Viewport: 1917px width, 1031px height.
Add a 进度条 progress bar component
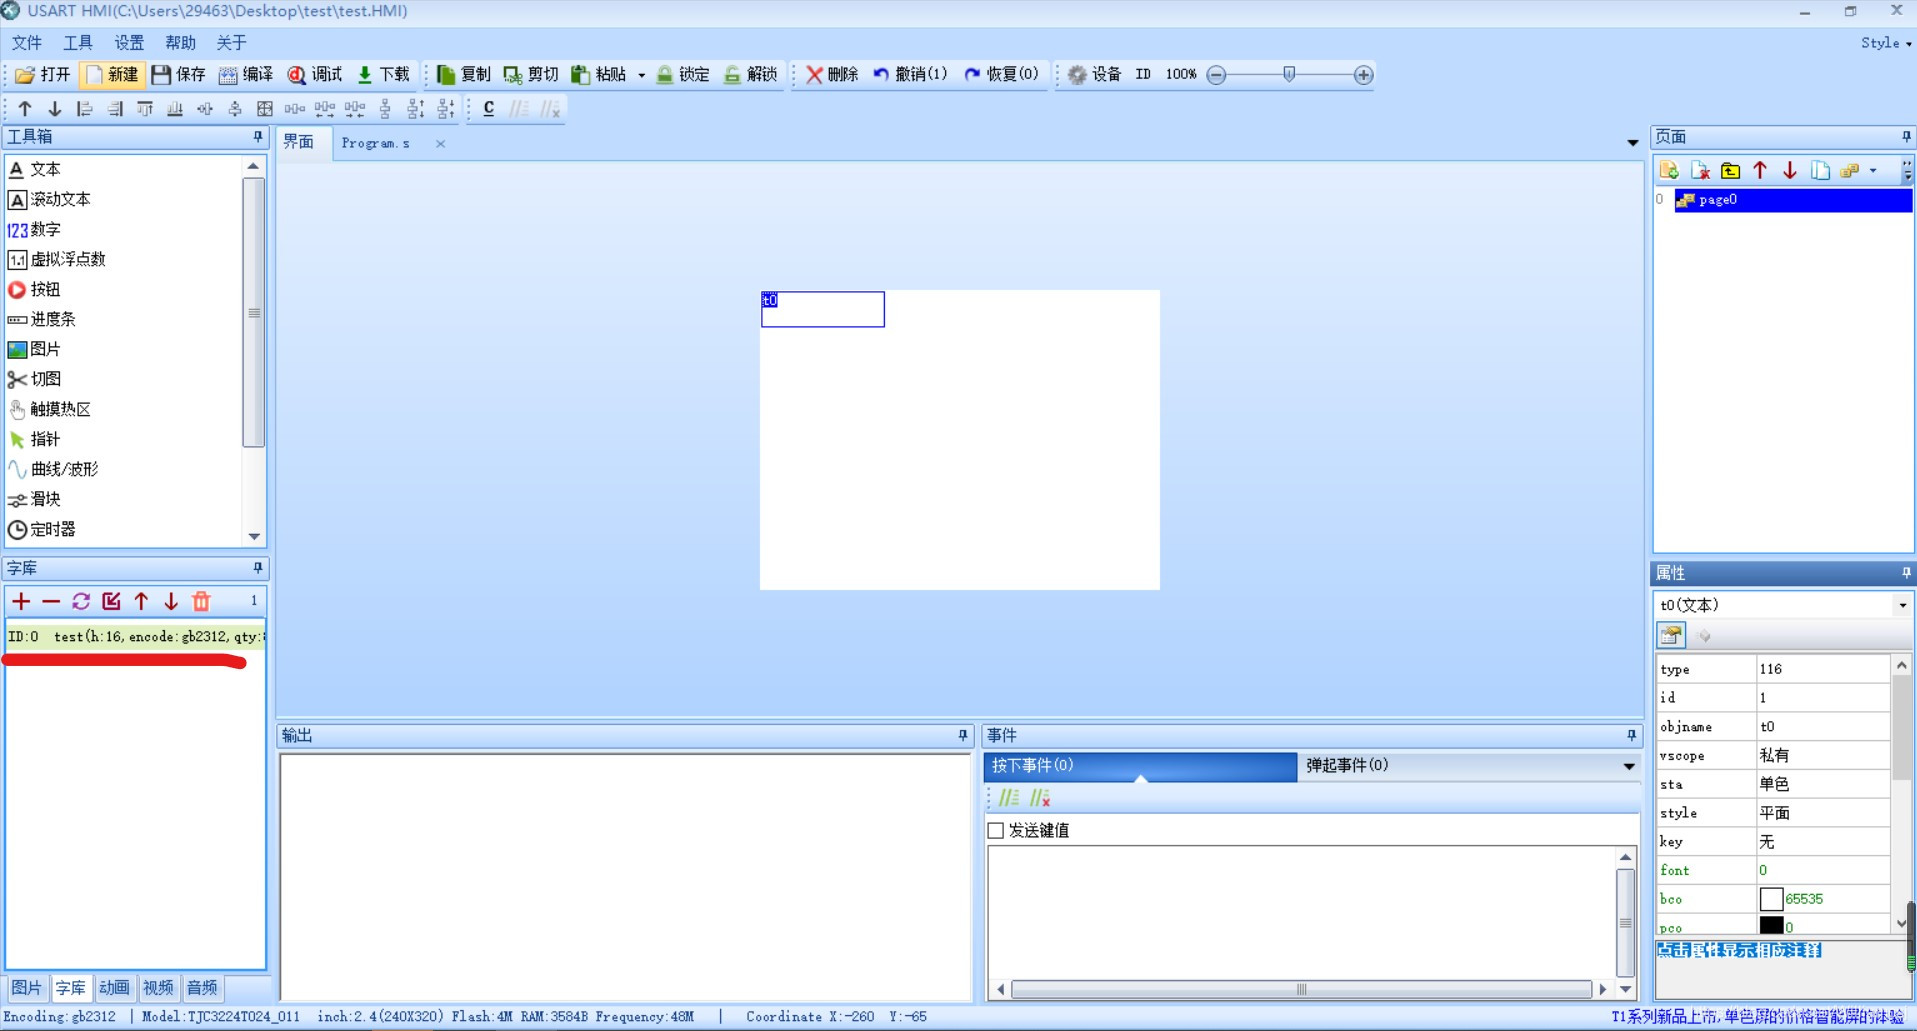42,319
